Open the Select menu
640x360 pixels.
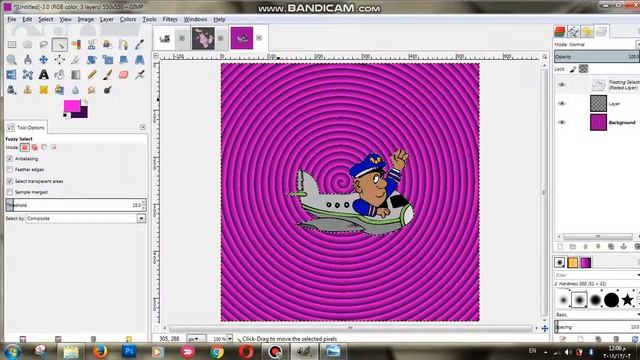pyautogui.click(x=45, y=19)
